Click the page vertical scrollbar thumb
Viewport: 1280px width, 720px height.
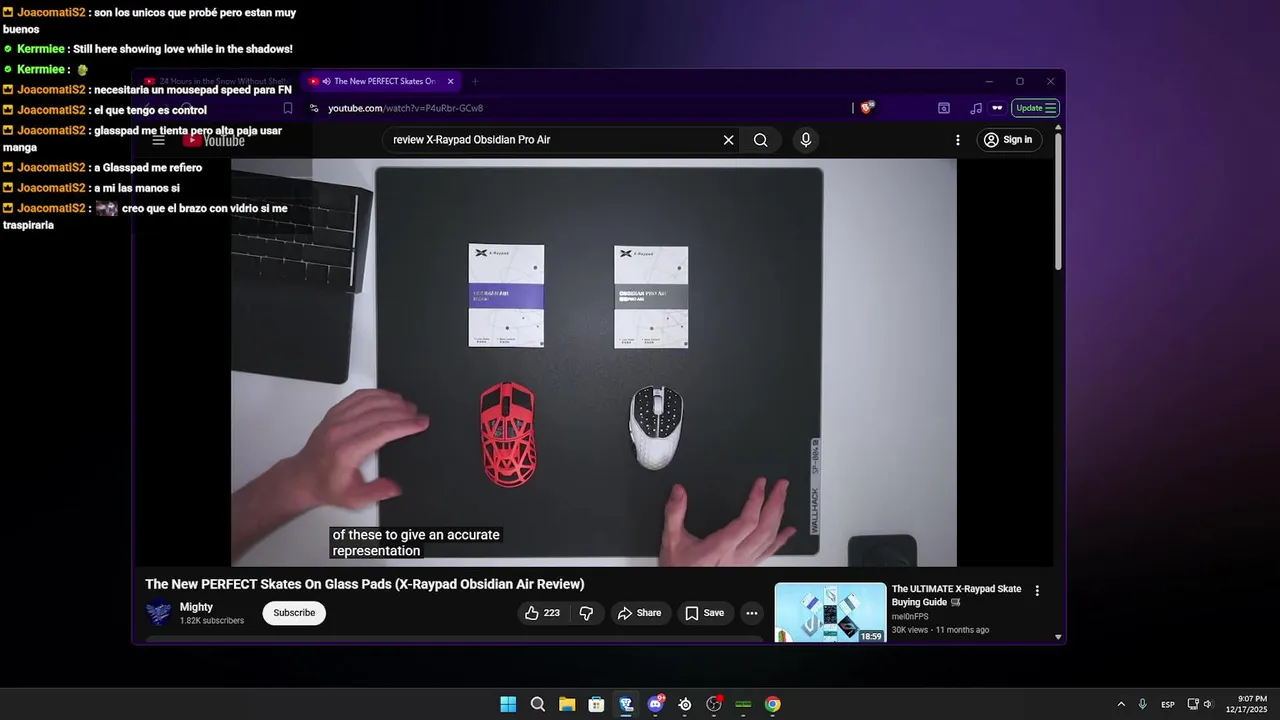(x=1059, y=200)
